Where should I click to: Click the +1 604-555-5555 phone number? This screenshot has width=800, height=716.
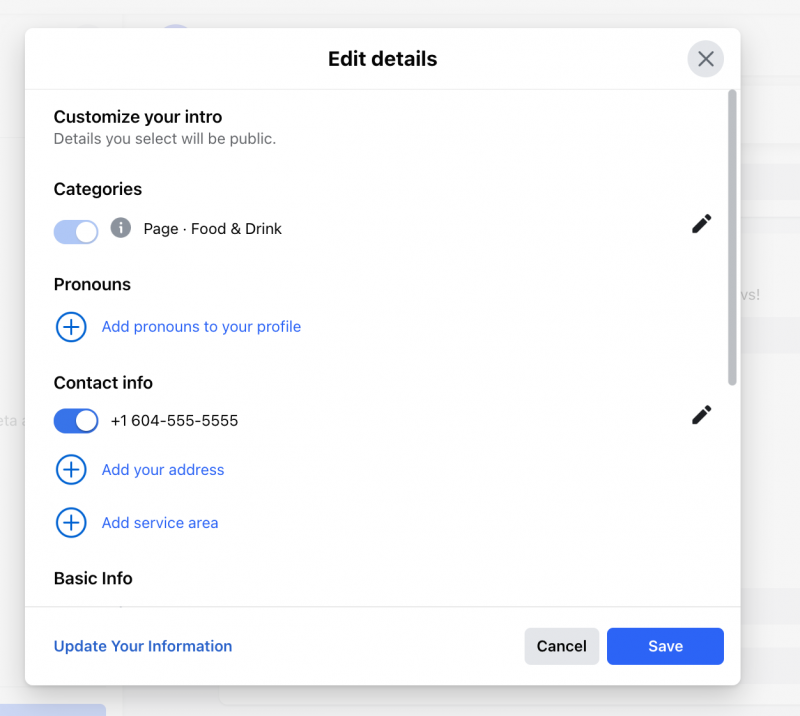(174, 421)
